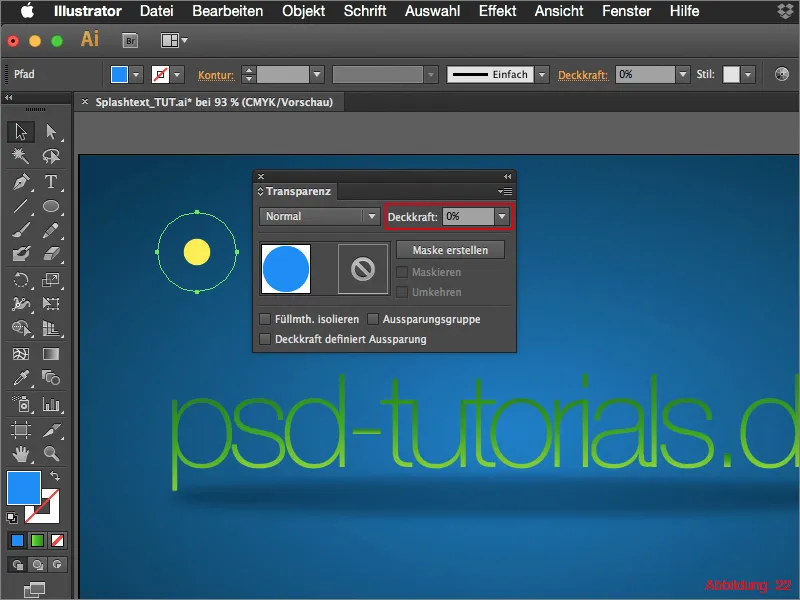Select the Gradient tool

51,354
